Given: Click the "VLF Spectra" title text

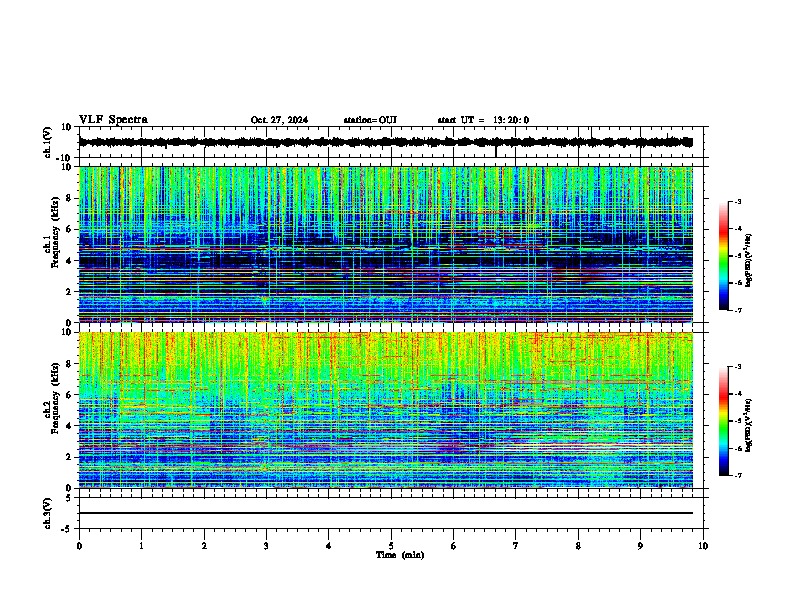Looking at the screenshot, I should 113,120.
